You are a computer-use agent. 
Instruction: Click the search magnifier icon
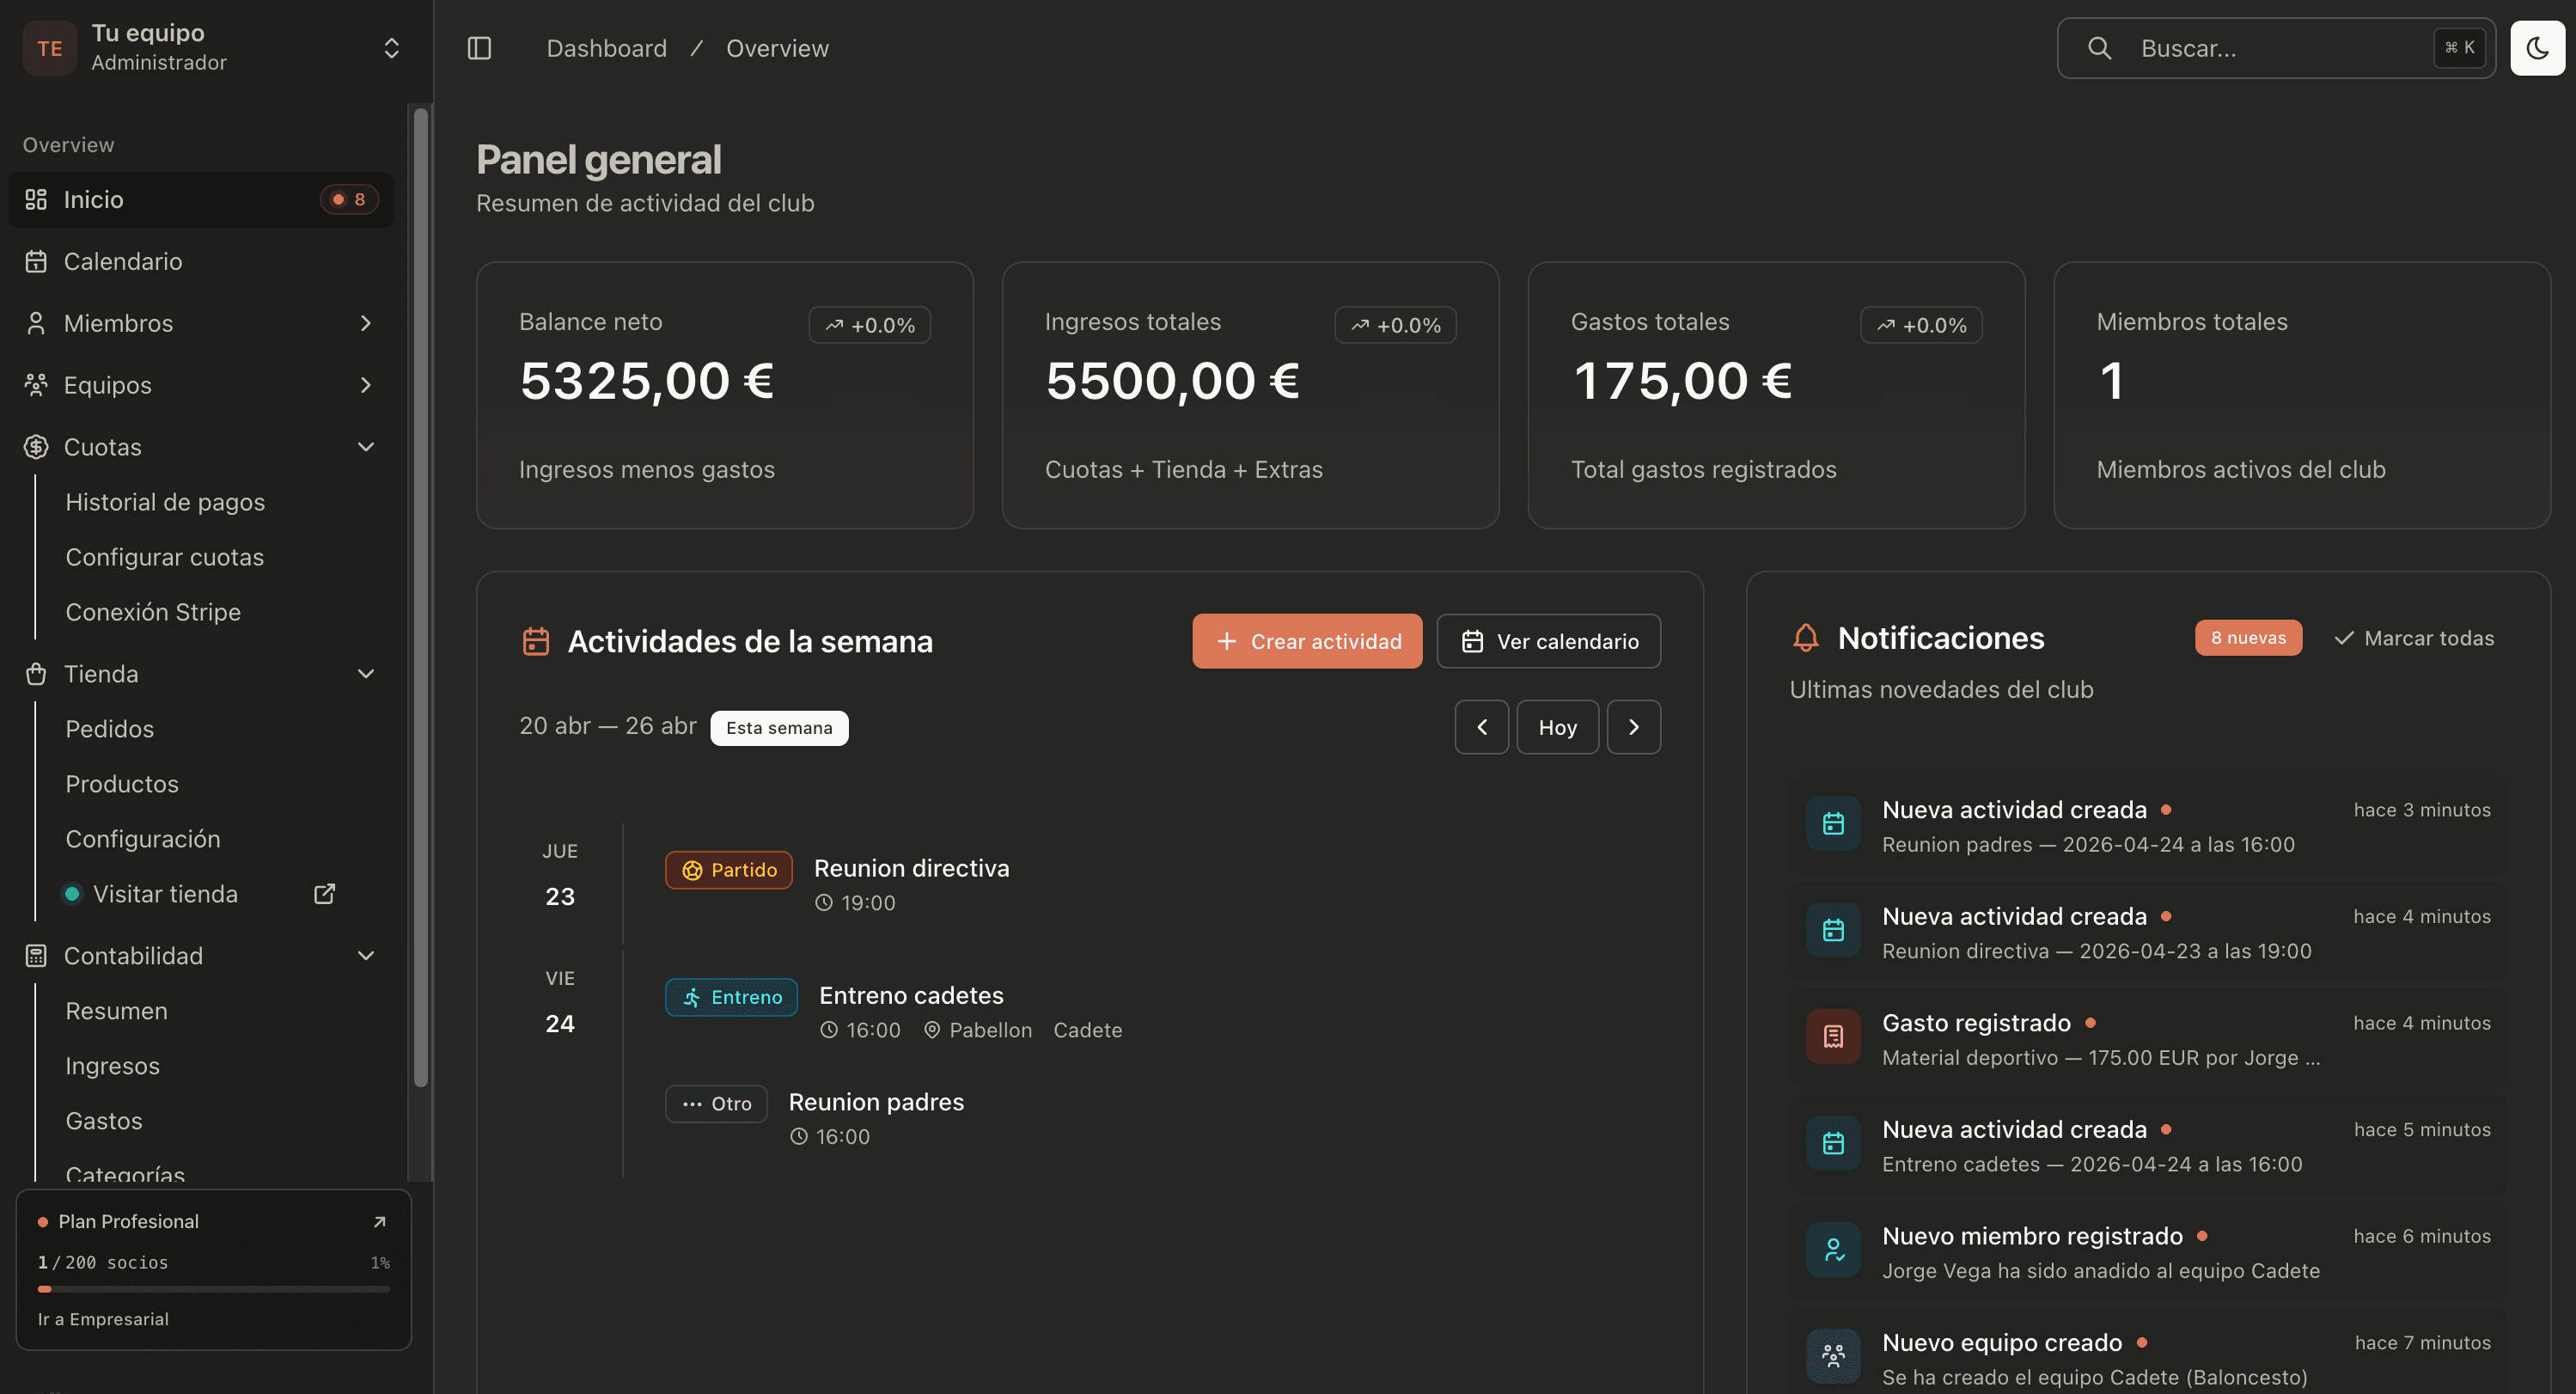[2099, 48]
